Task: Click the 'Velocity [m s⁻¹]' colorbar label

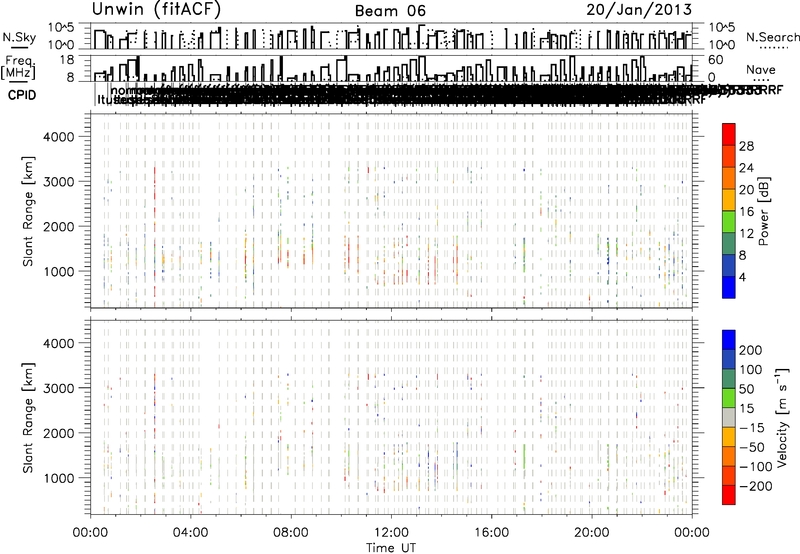Action: pyautogui.click(x=783, y=417)
